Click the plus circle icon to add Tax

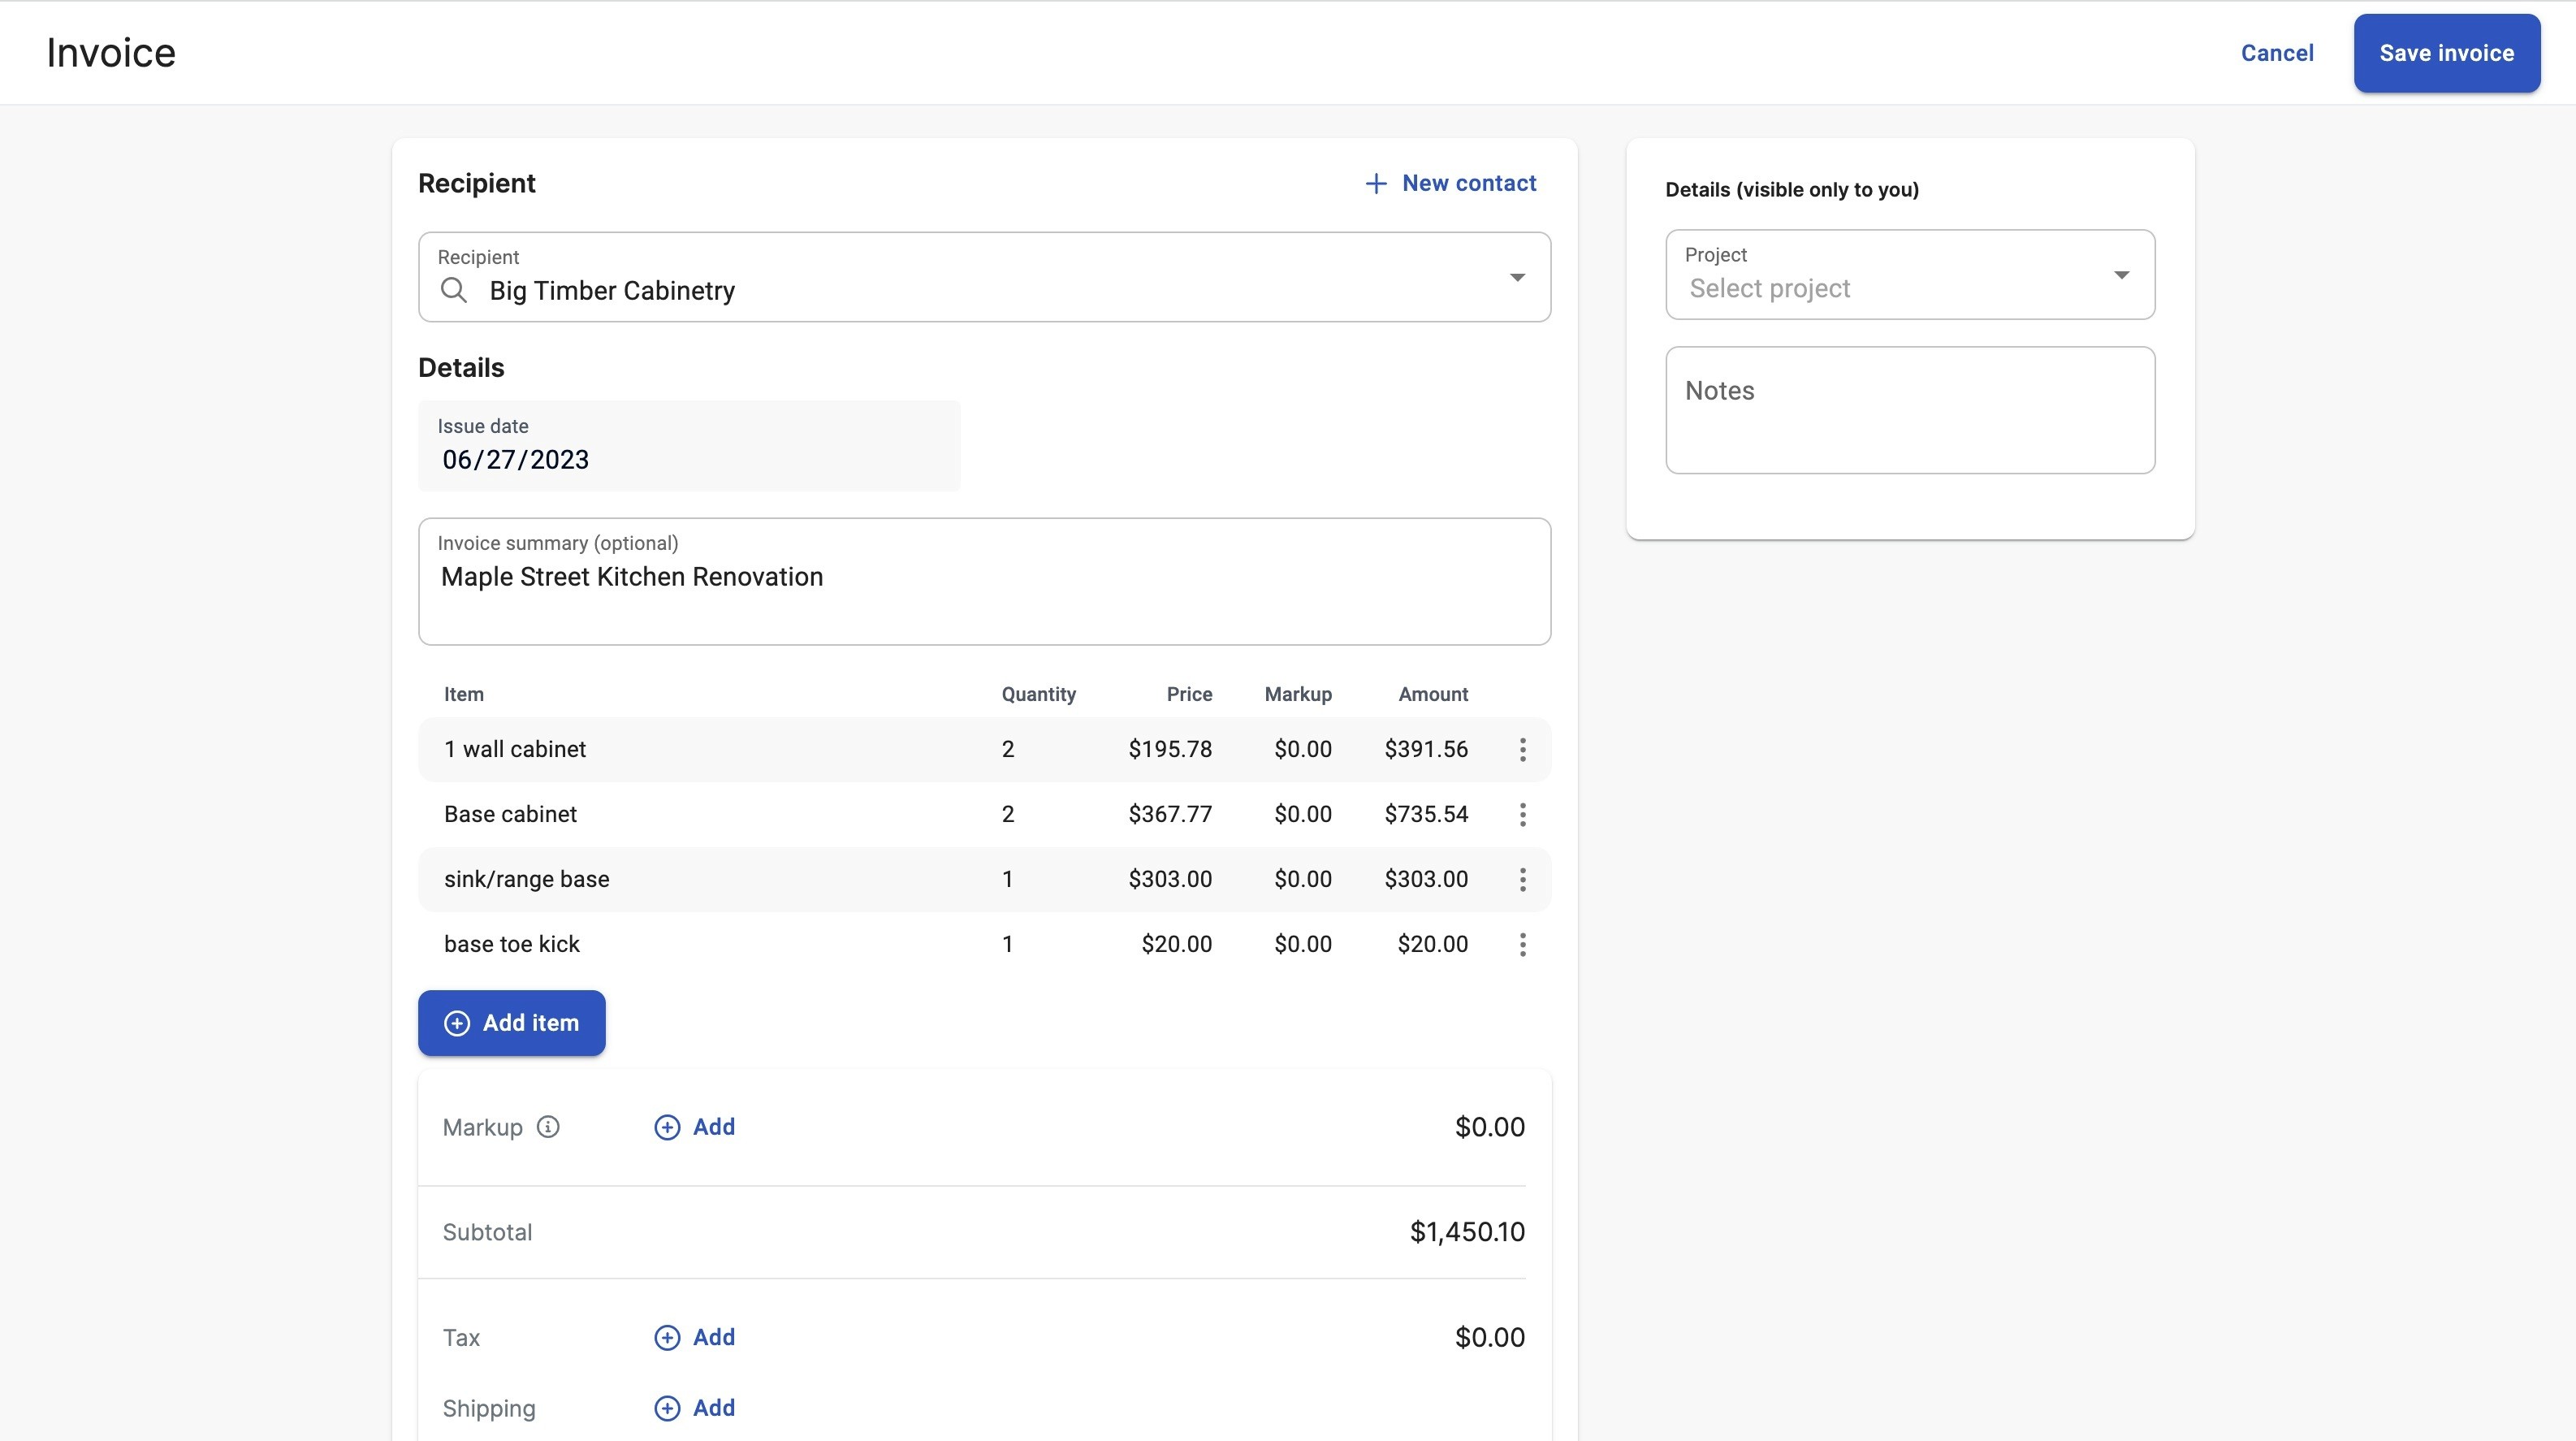pos(667,1338)
